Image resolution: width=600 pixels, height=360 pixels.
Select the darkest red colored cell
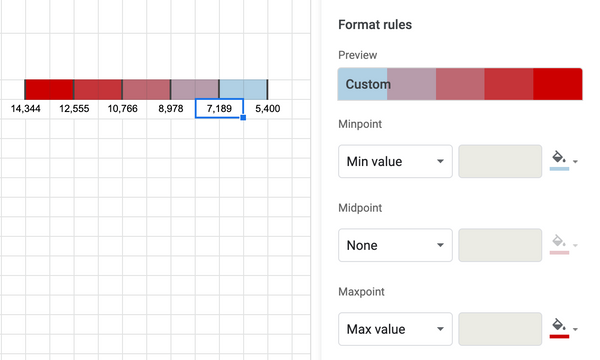49,90
